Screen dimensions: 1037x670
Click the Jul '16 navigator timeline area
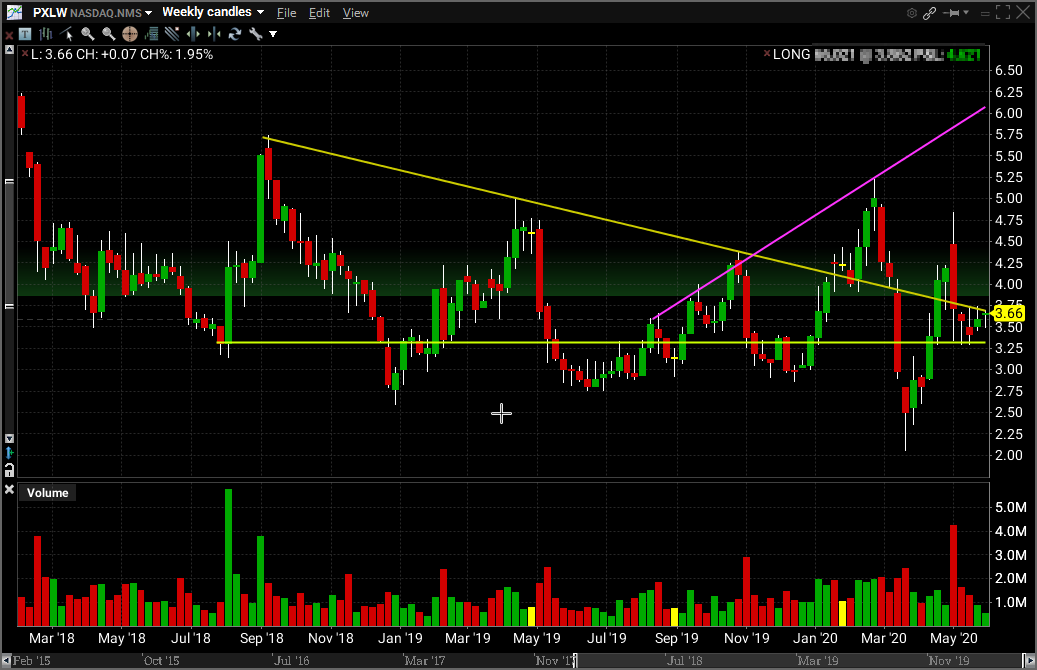pyautogui.click(x=292, y=660)
